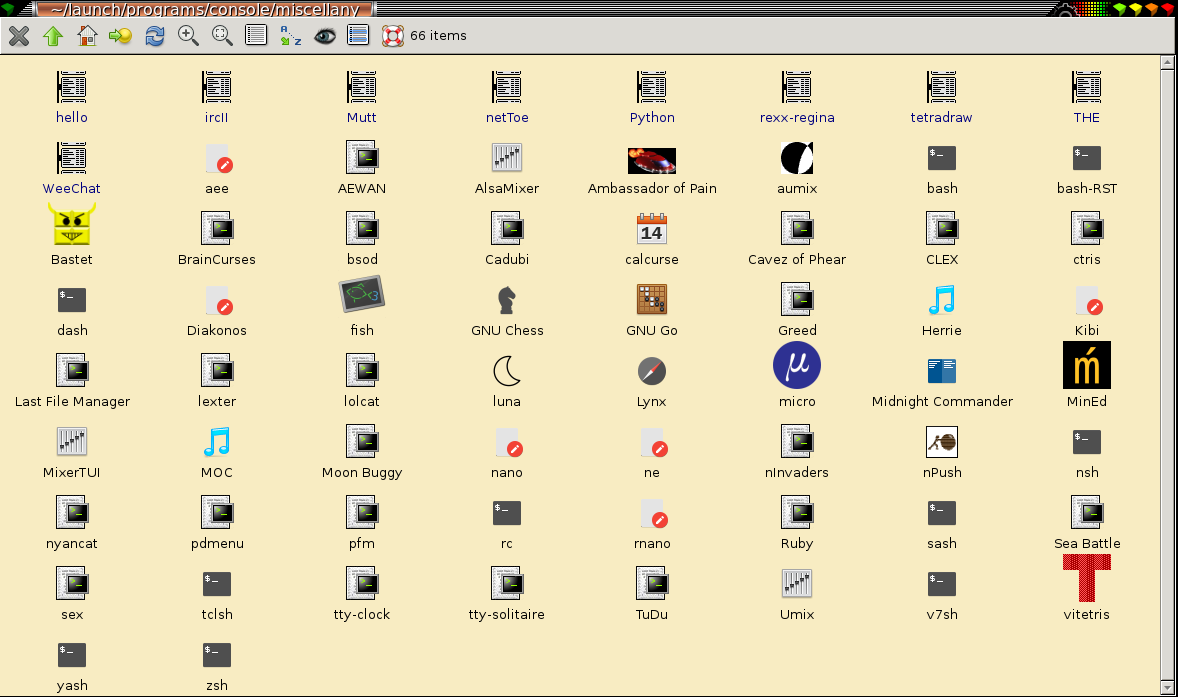This screenshot has height=697, width=1178.
Task: Select the rexx-regina item
Action: 797,98
